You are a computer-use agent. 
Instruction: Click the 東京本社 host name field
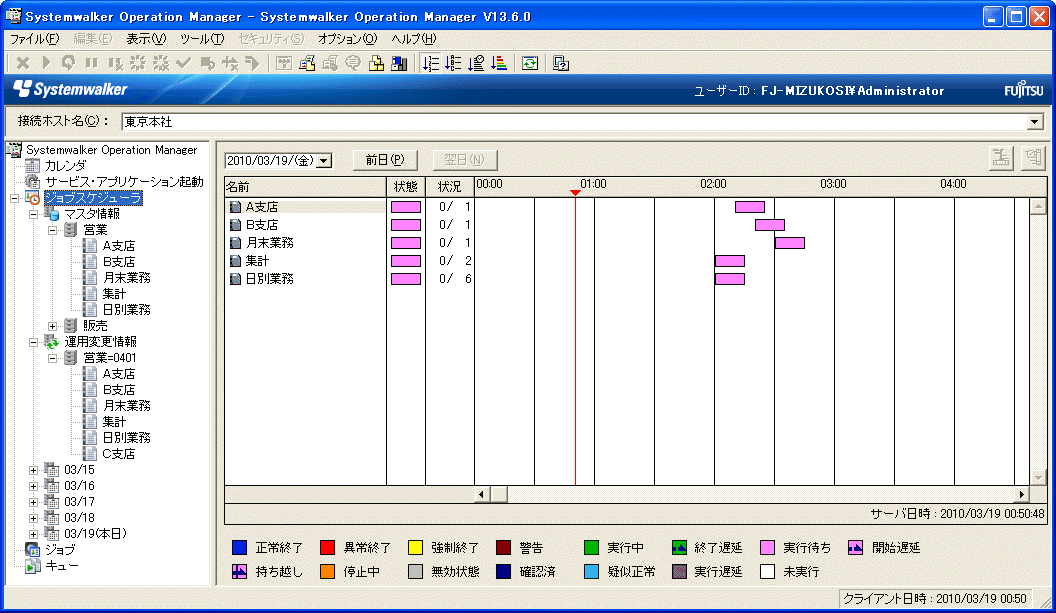(574, 122)
